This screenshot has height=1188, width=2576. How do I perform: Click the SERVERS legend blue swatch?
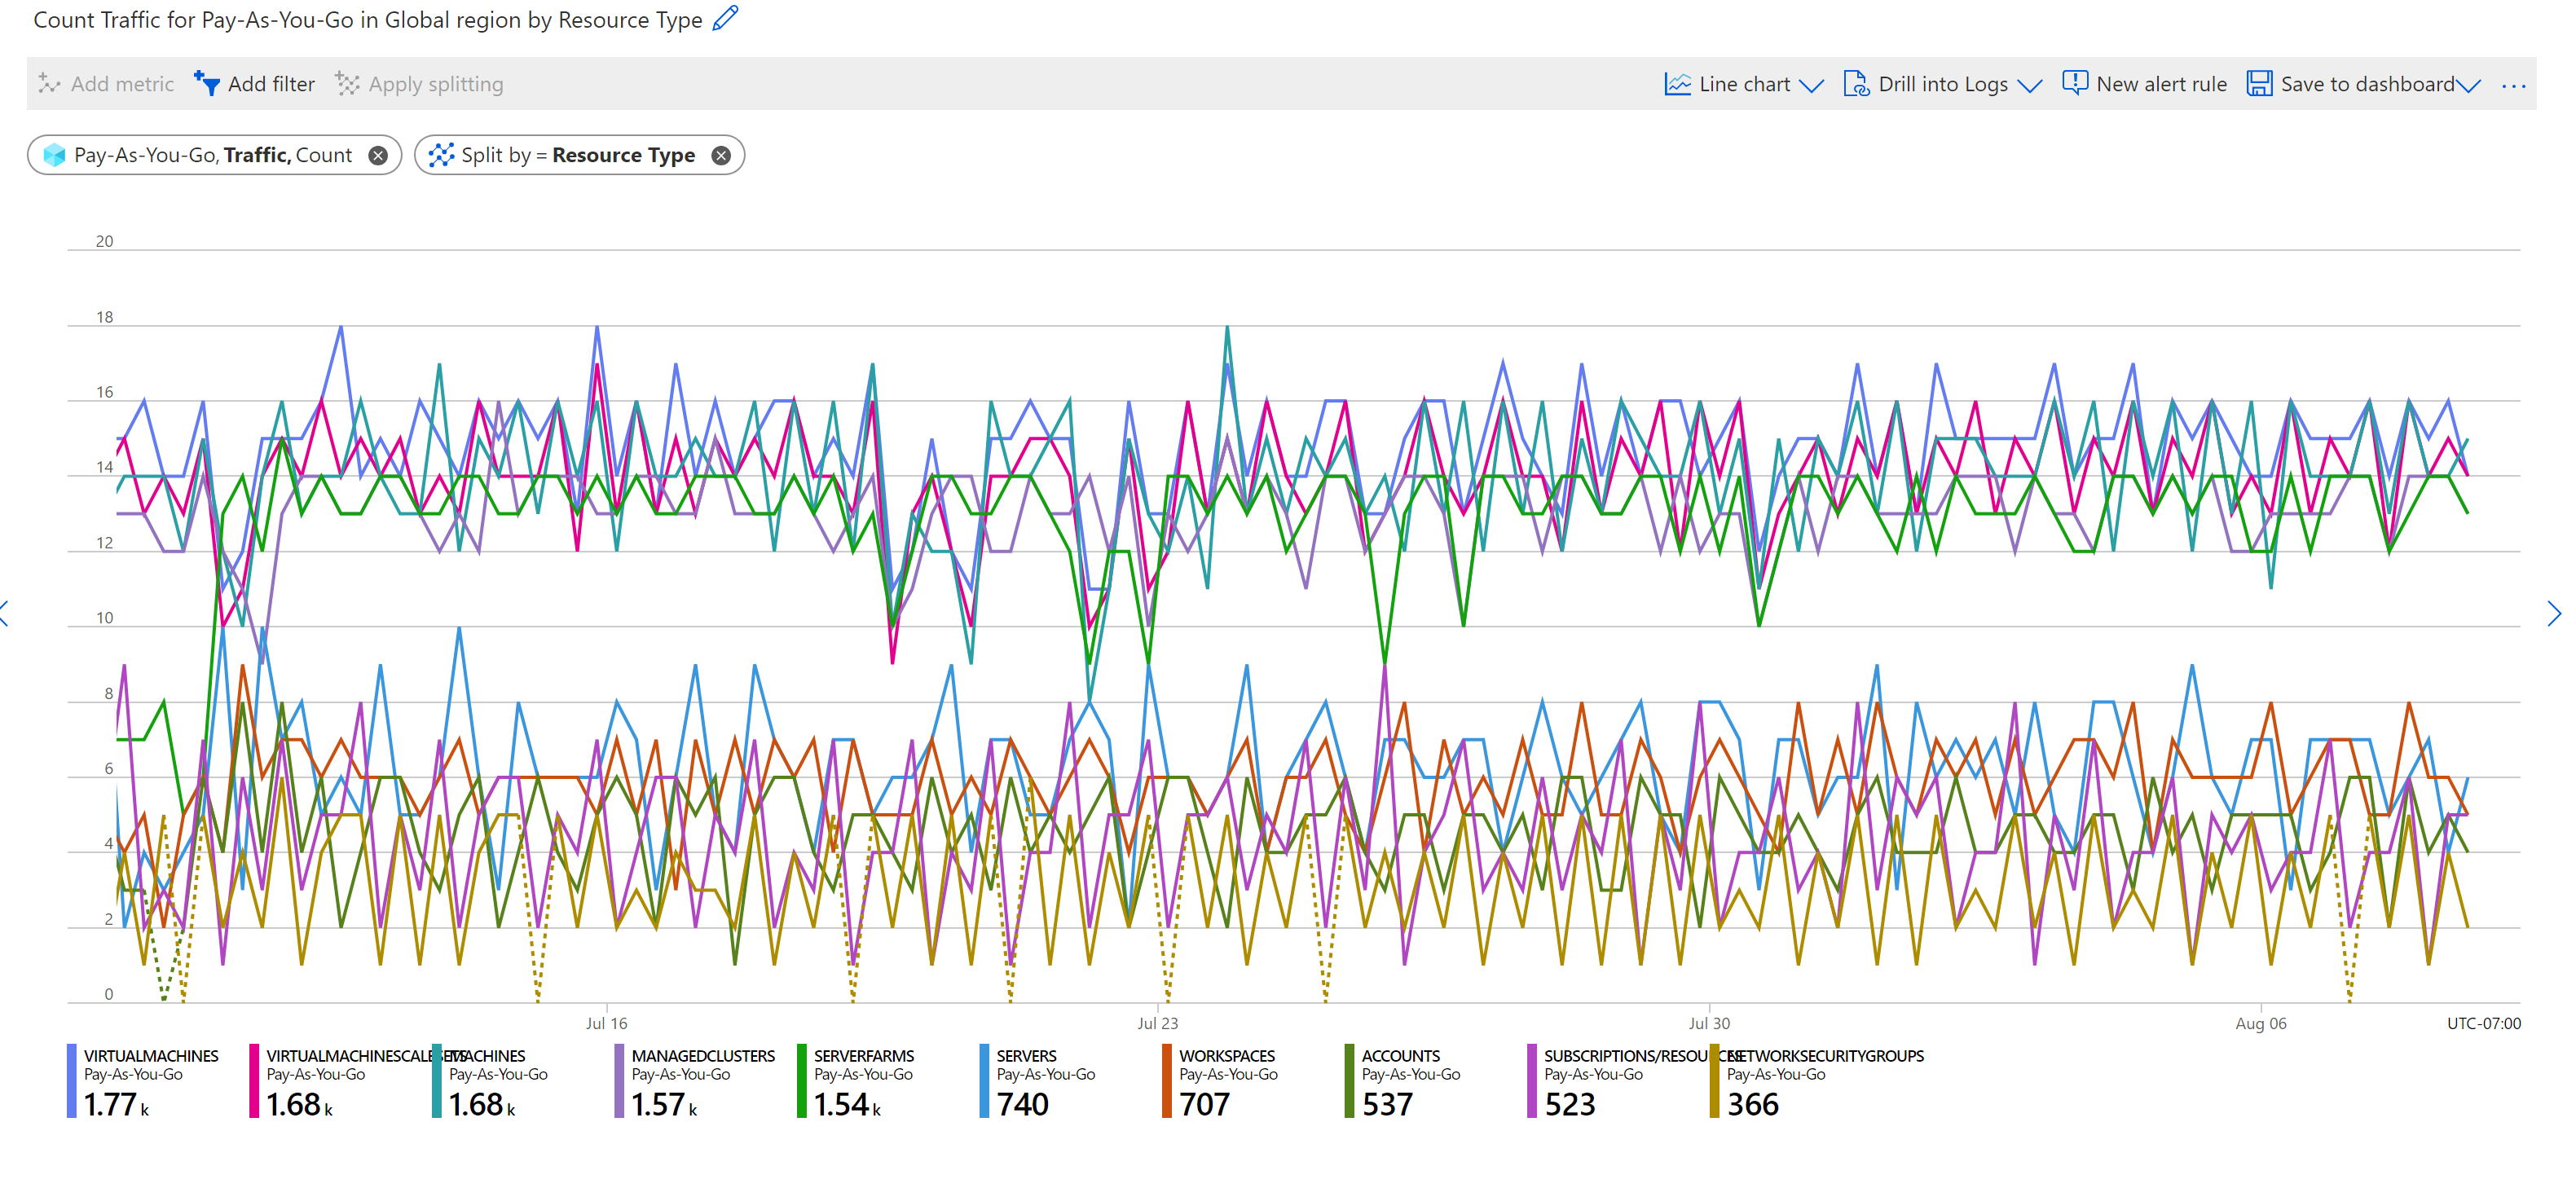point(984,1080)
